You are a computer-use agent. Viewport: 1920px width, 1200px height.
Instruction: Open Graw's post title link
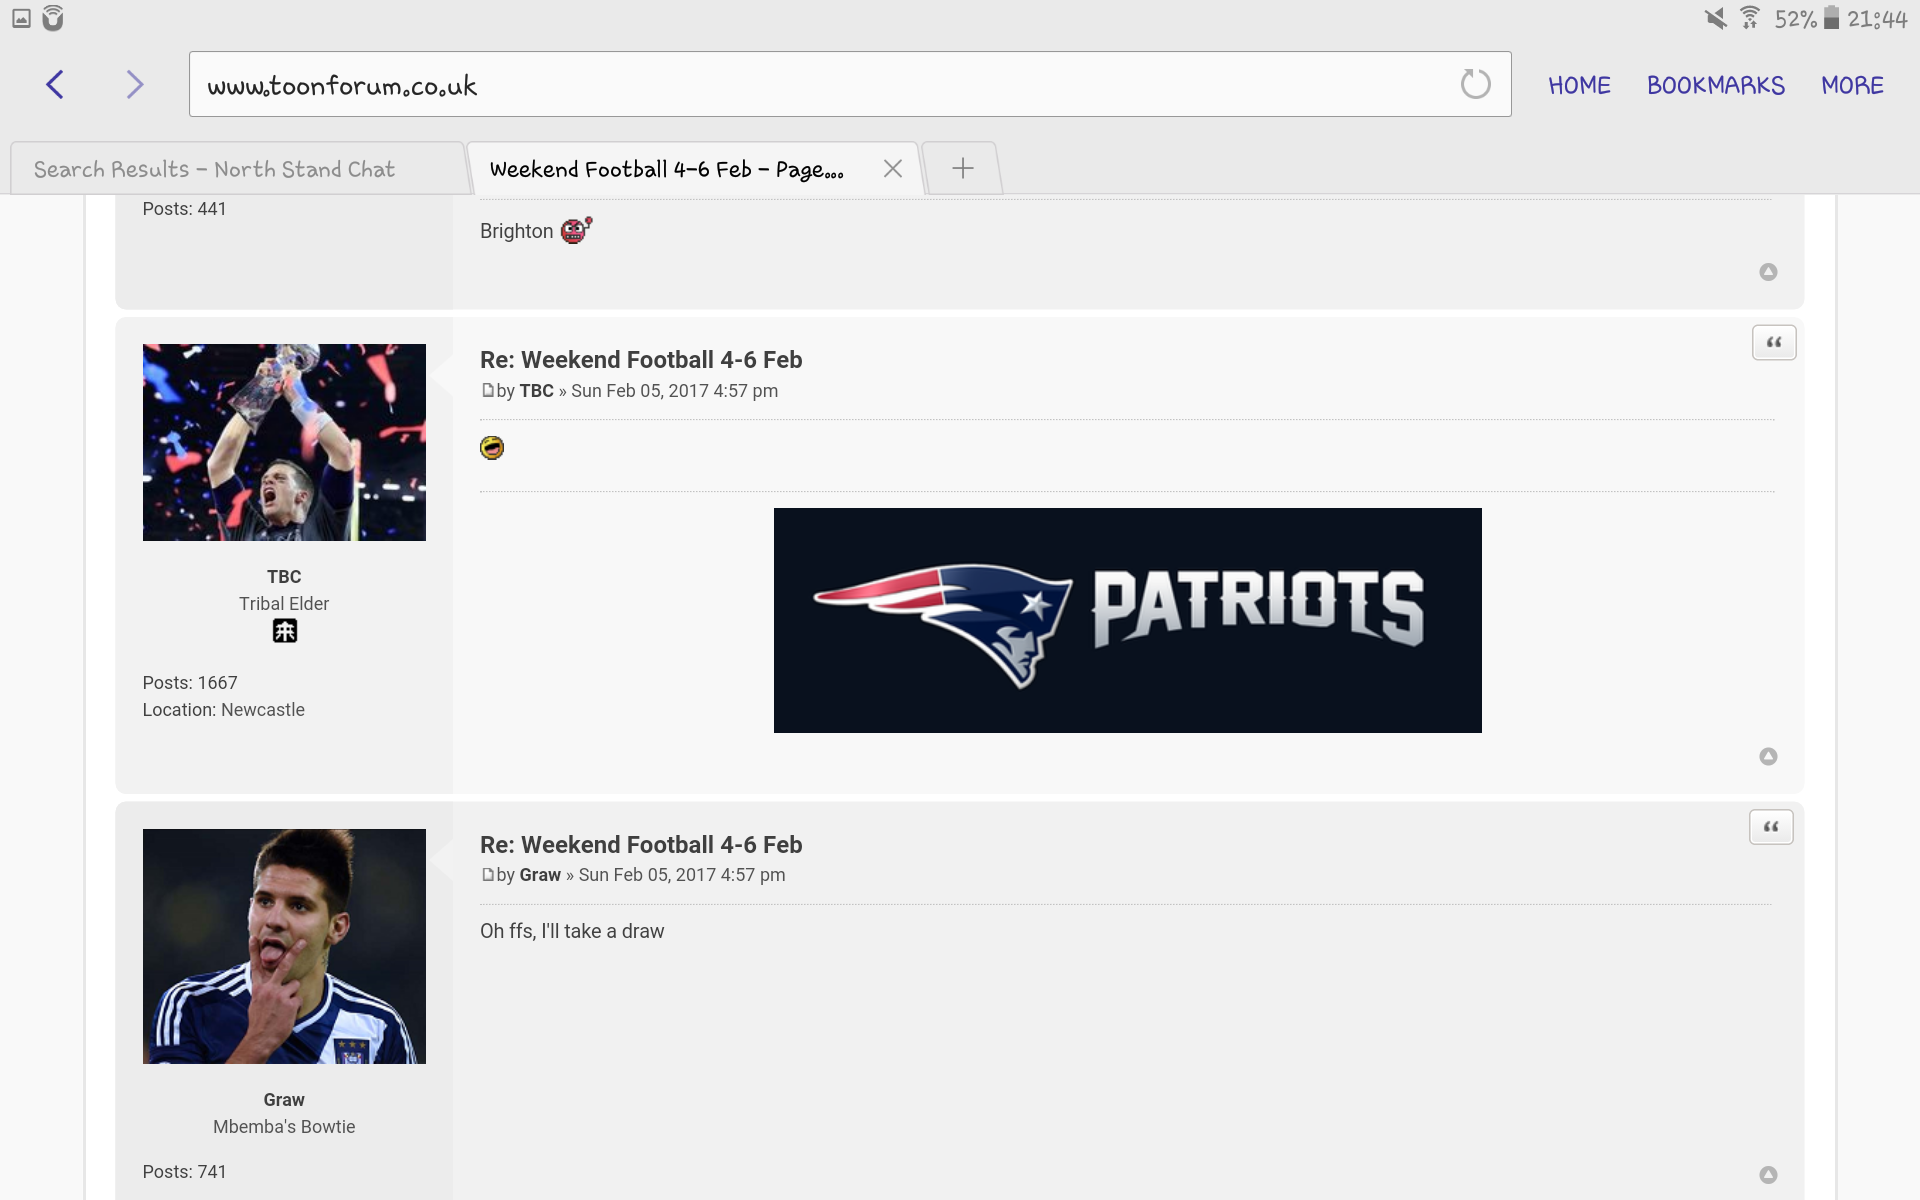641,845
